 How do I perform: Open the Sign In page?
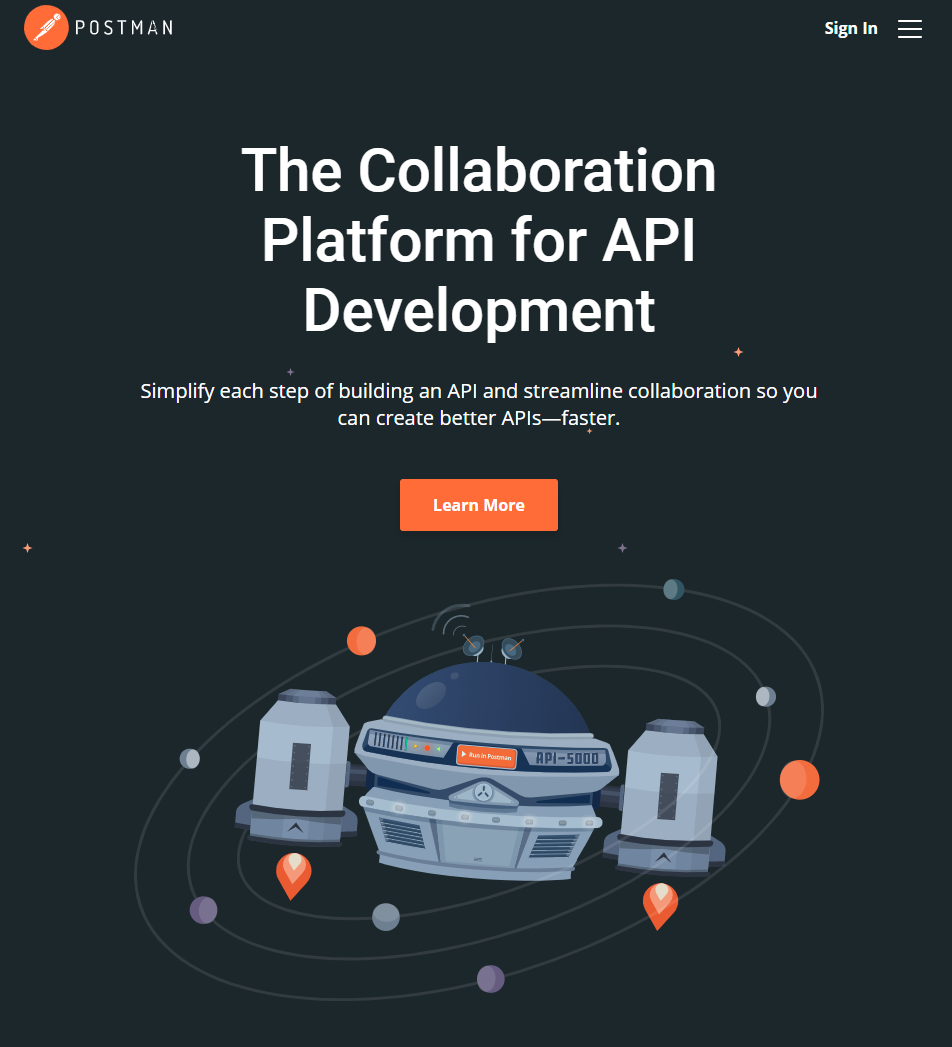(850, 28)
